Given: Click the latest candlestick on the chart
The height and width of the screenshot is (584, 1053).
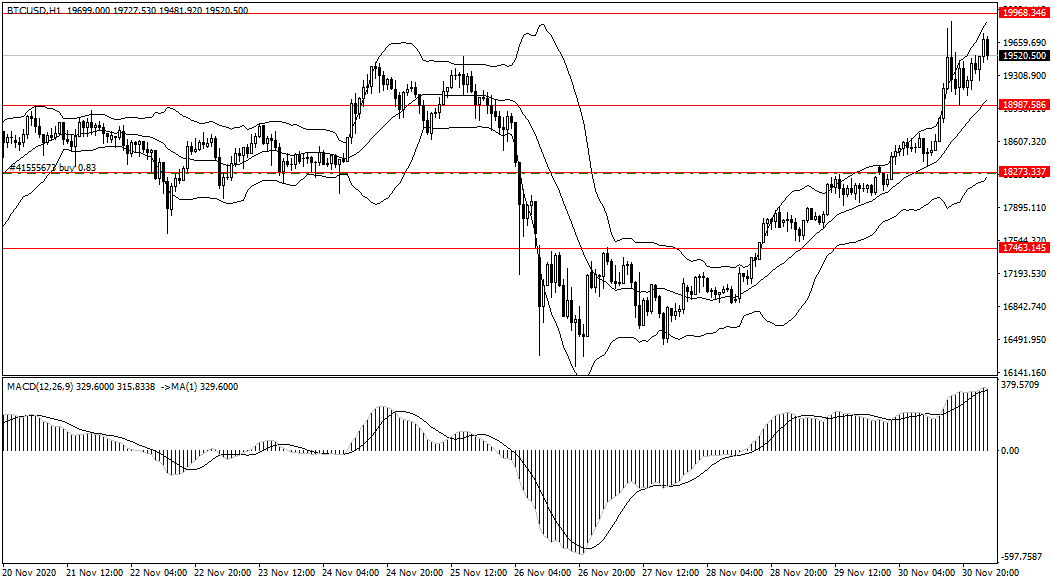Looking at the screenshot, I should 987,46.
